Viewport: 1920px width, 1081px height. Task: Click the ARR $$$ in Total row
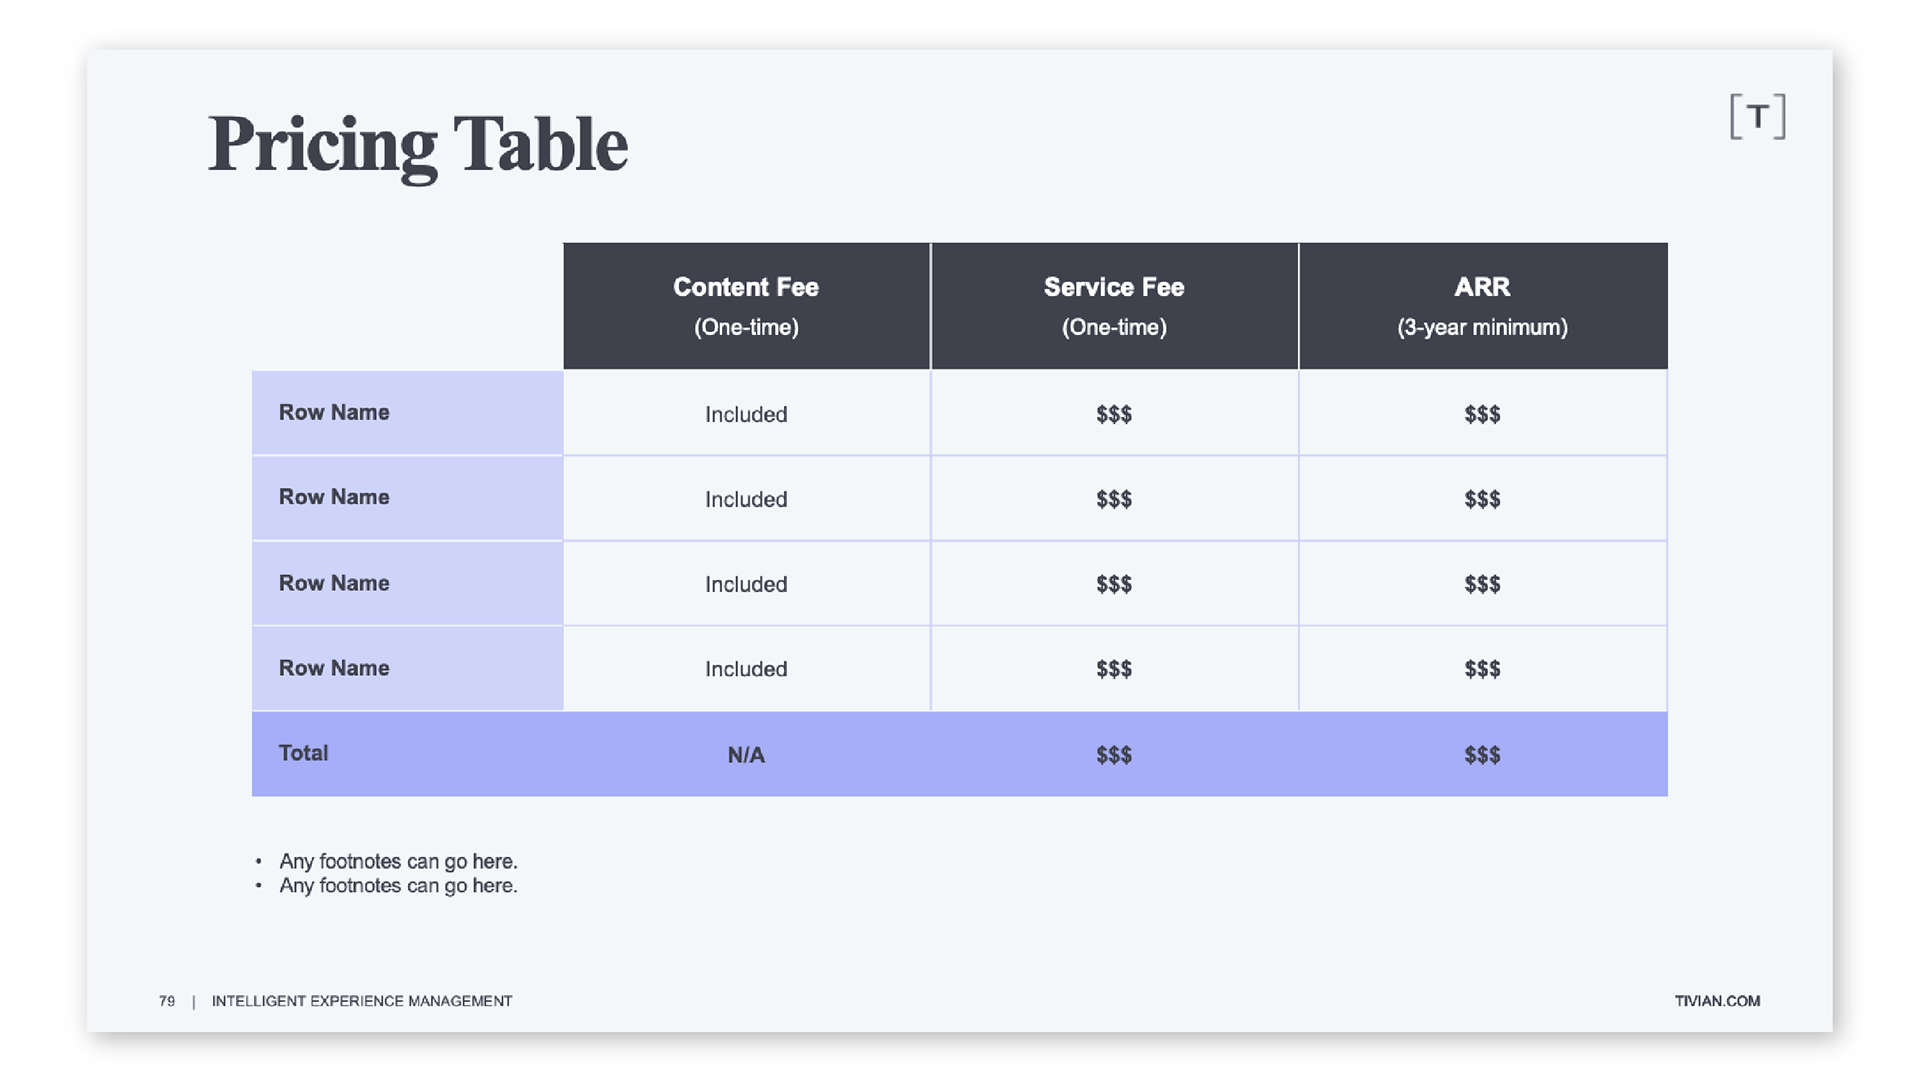[x=1483, y=755]
